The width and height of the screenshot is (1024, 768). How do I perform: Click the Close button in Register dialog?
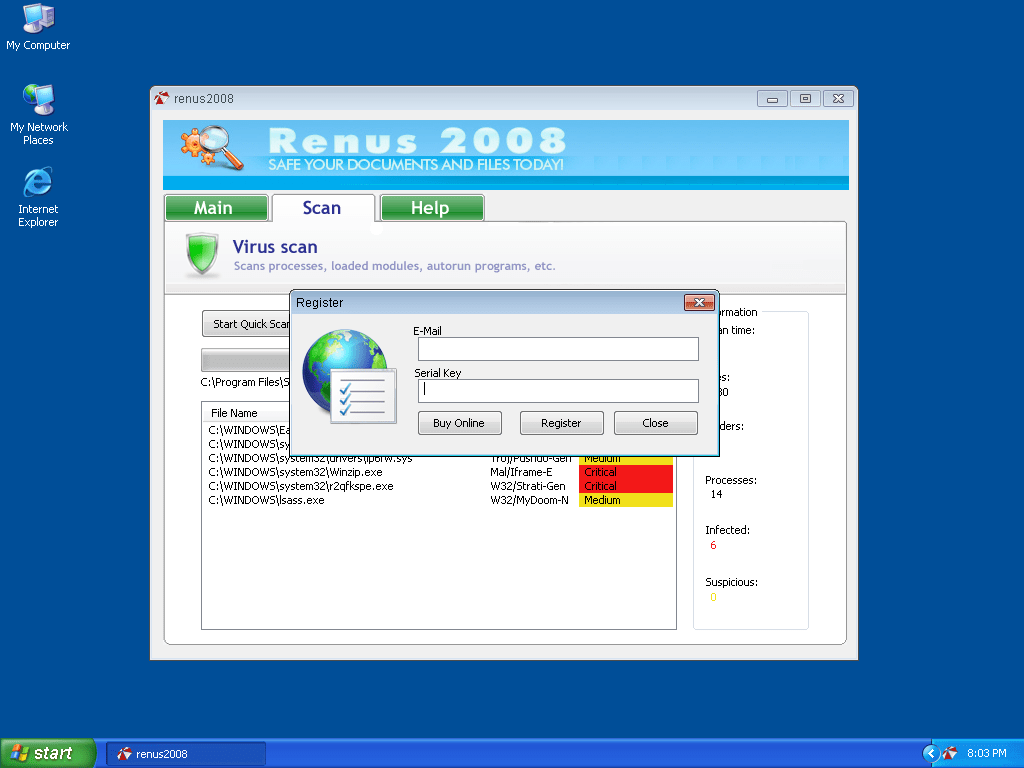655,423
